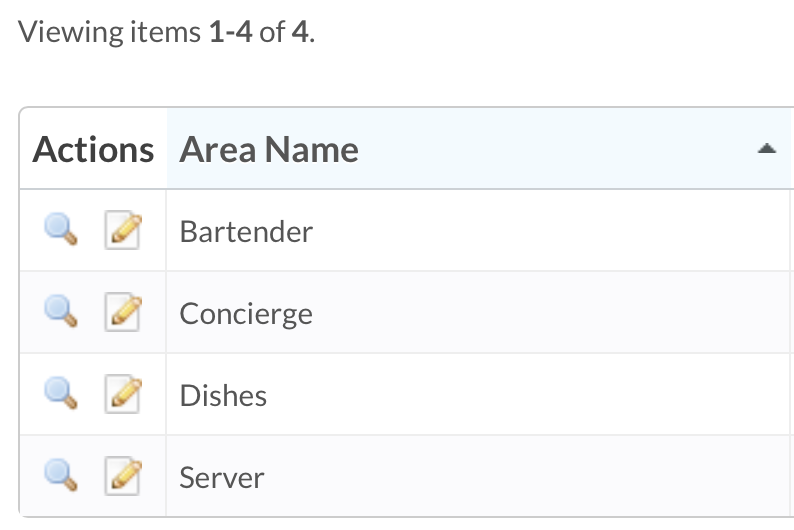Click the bold total count '4'
The image size is (794, 530).
(x=300, y=32)
